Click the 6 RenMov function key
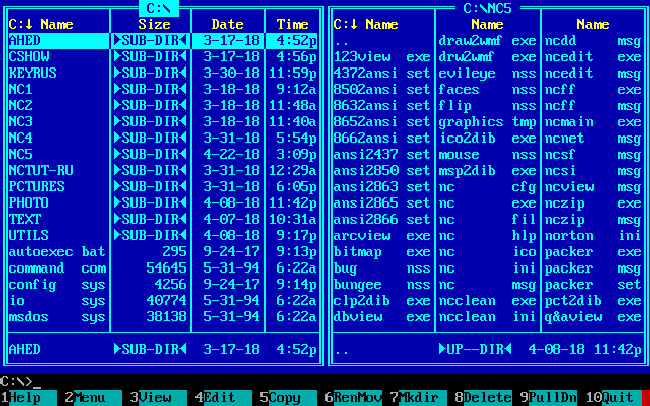 coord(354,398)
